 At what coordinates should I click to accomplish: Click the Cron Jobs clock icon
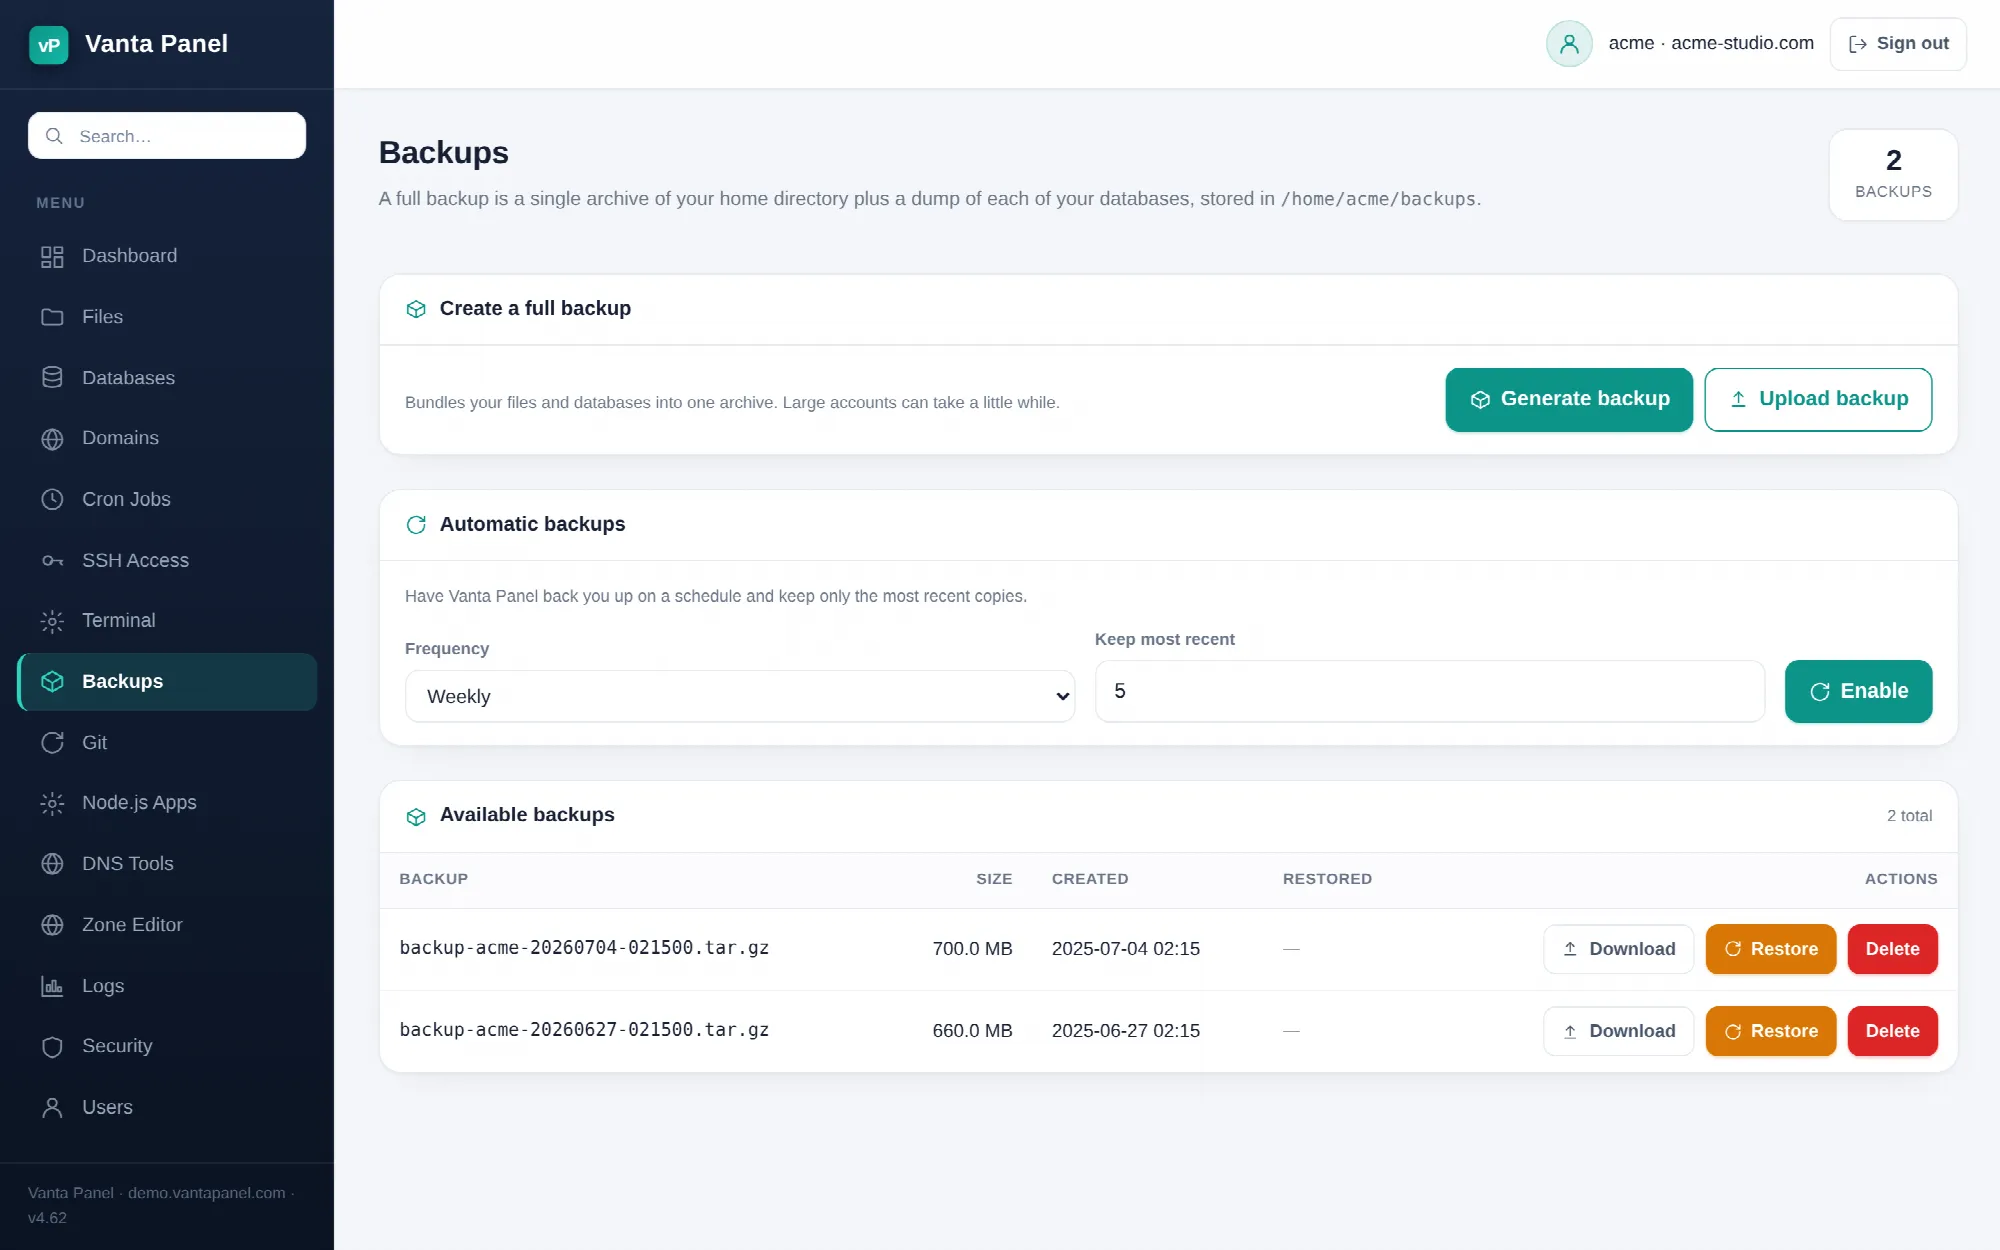point(52,499)
